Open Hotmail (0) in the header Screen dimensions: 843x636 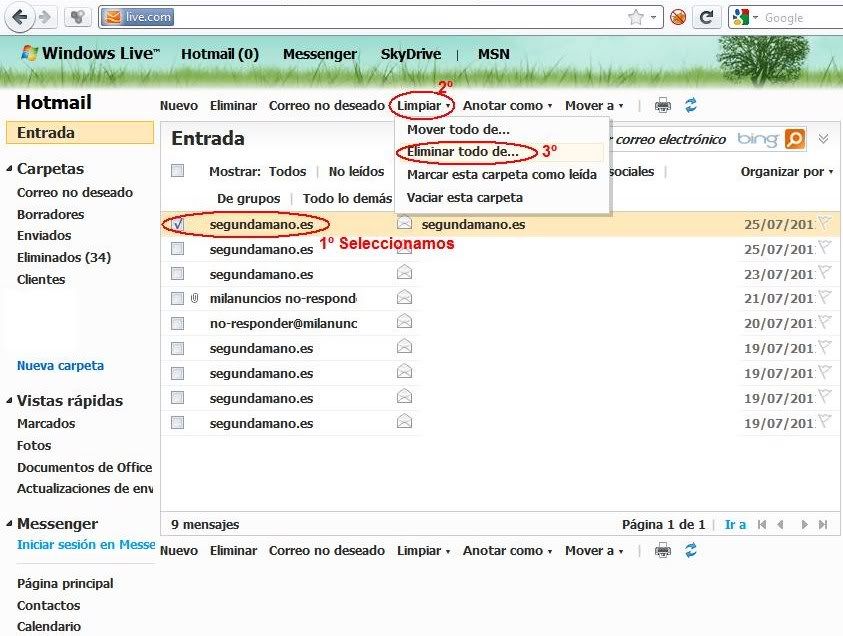point(220,54)
